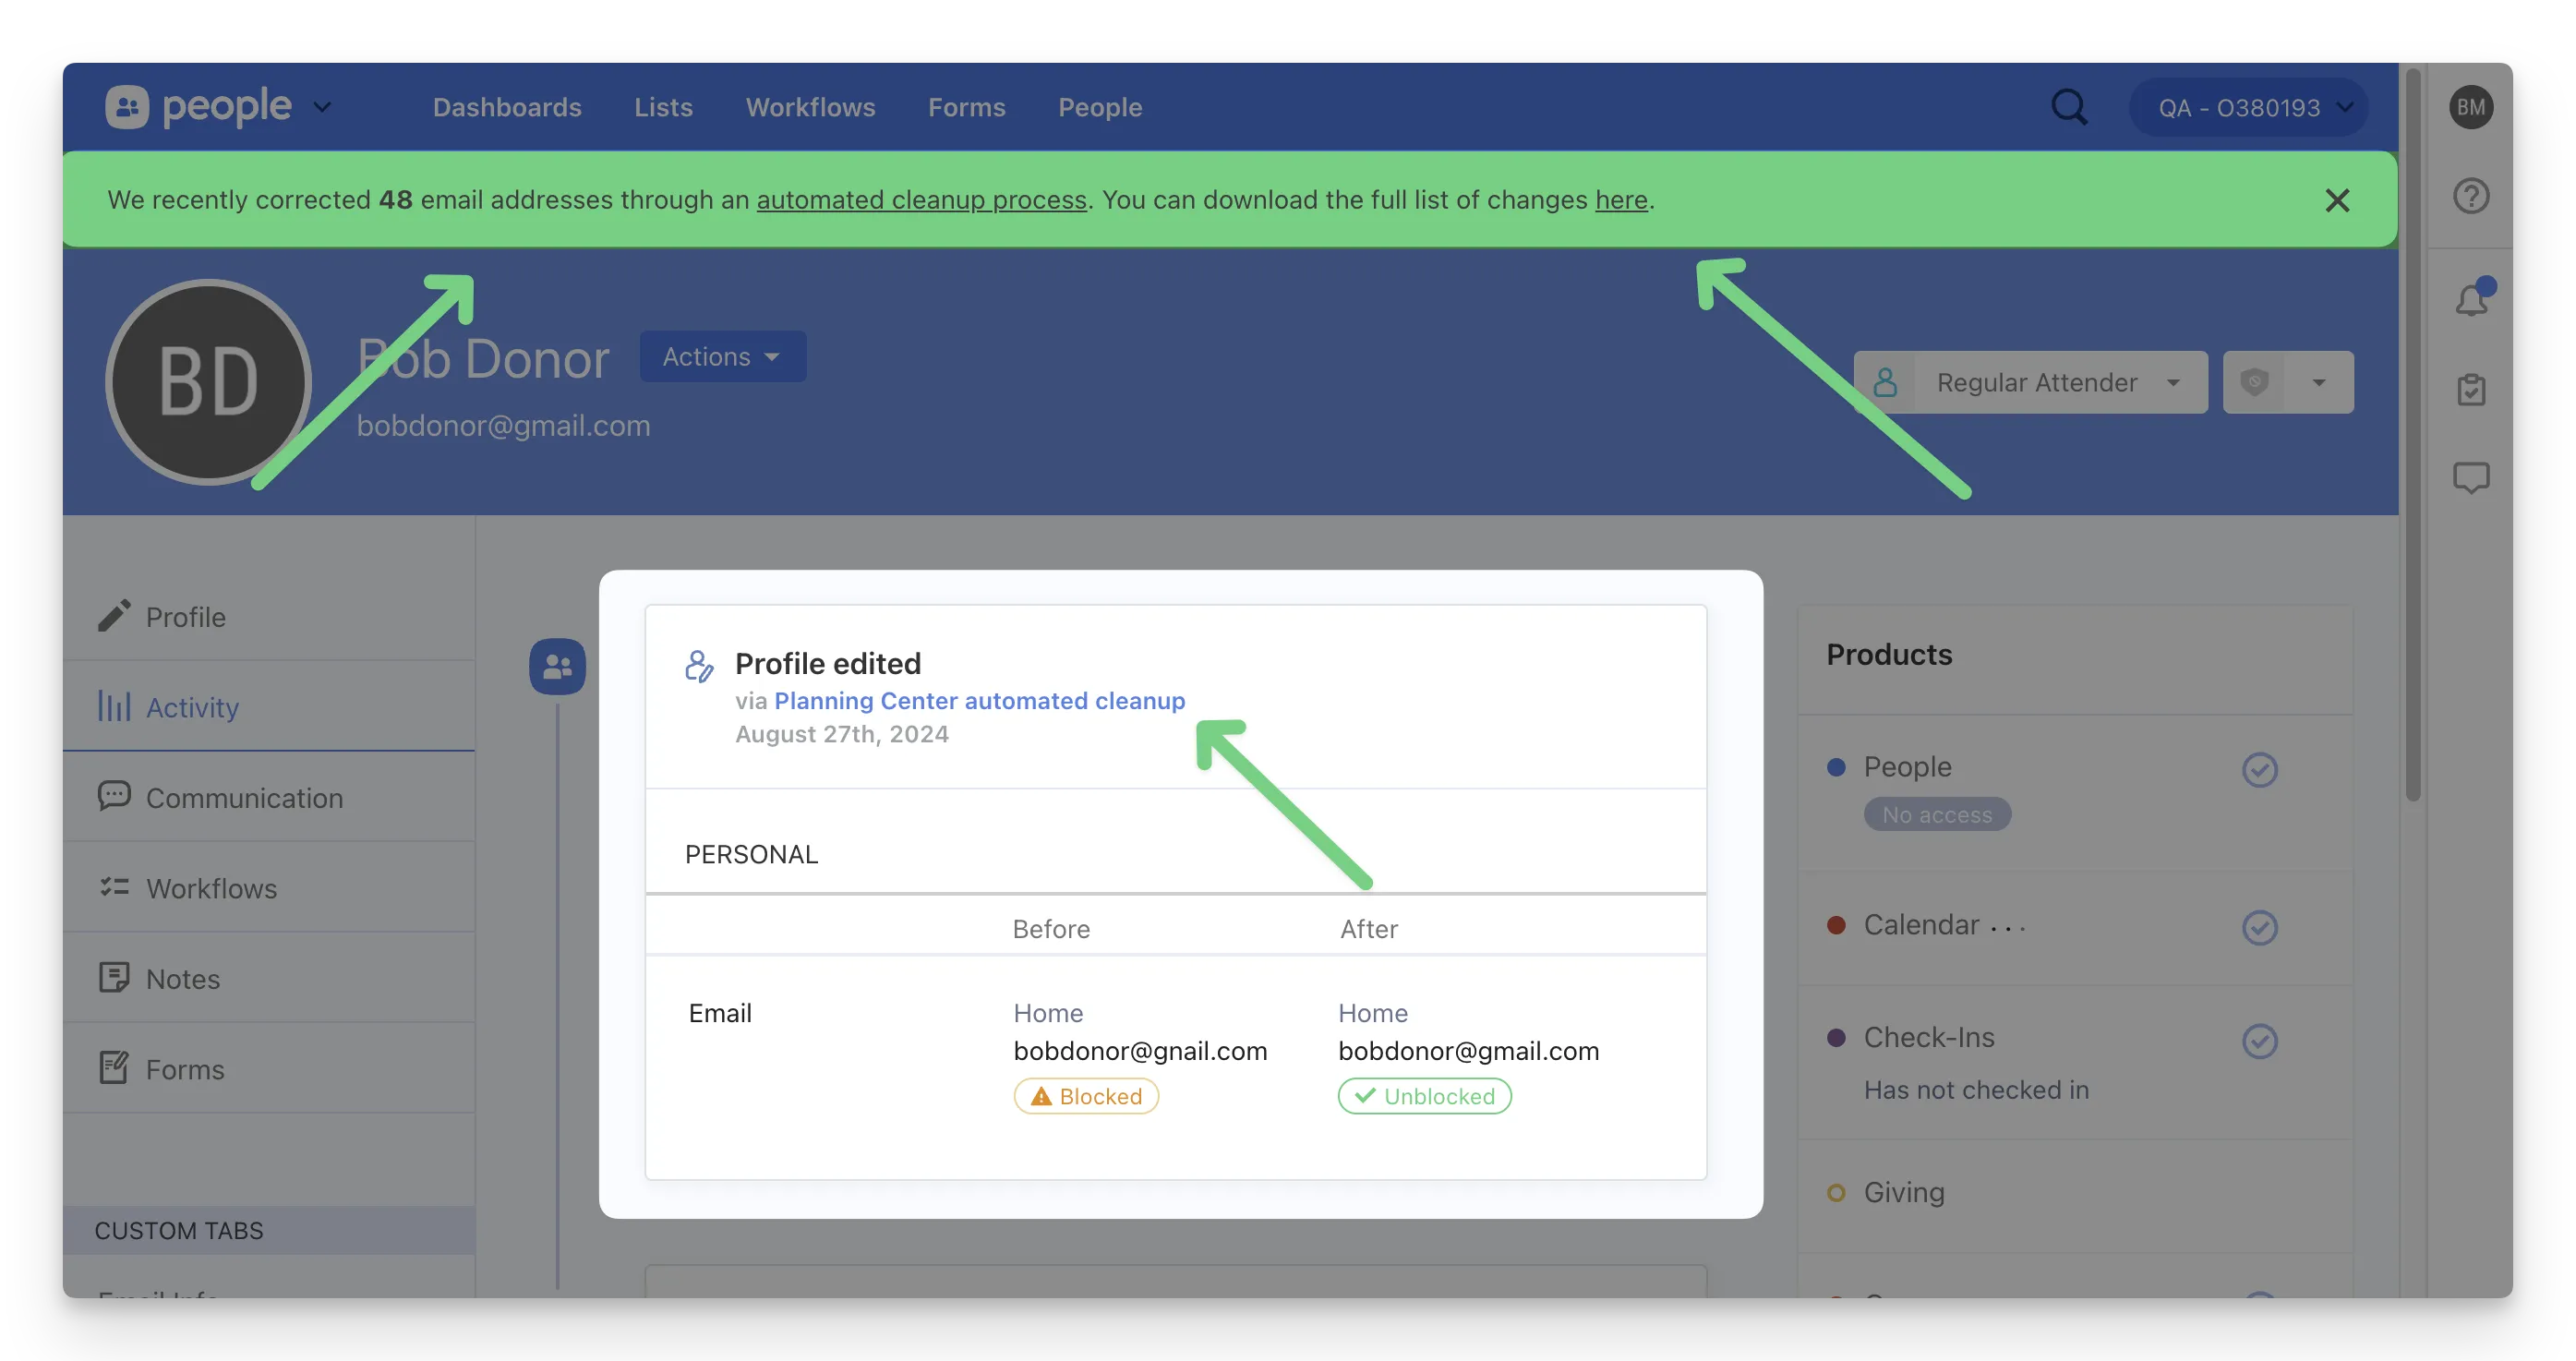
Task: Open the notifications bell icon
Action: pos(2470,299)
